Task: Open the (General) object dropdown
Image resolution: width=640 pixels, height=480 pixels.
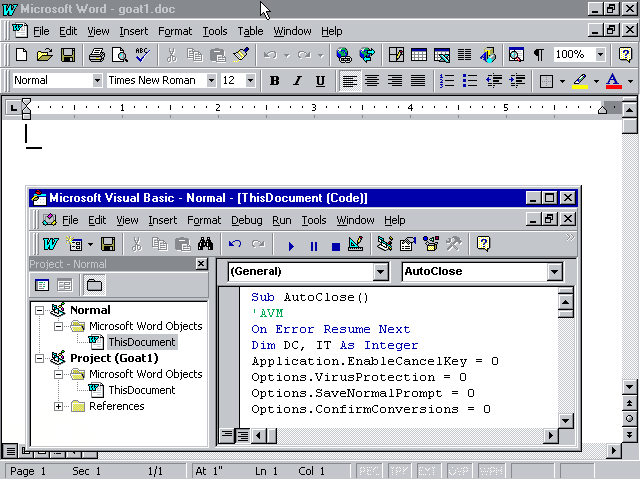Action: coord(380,271)
